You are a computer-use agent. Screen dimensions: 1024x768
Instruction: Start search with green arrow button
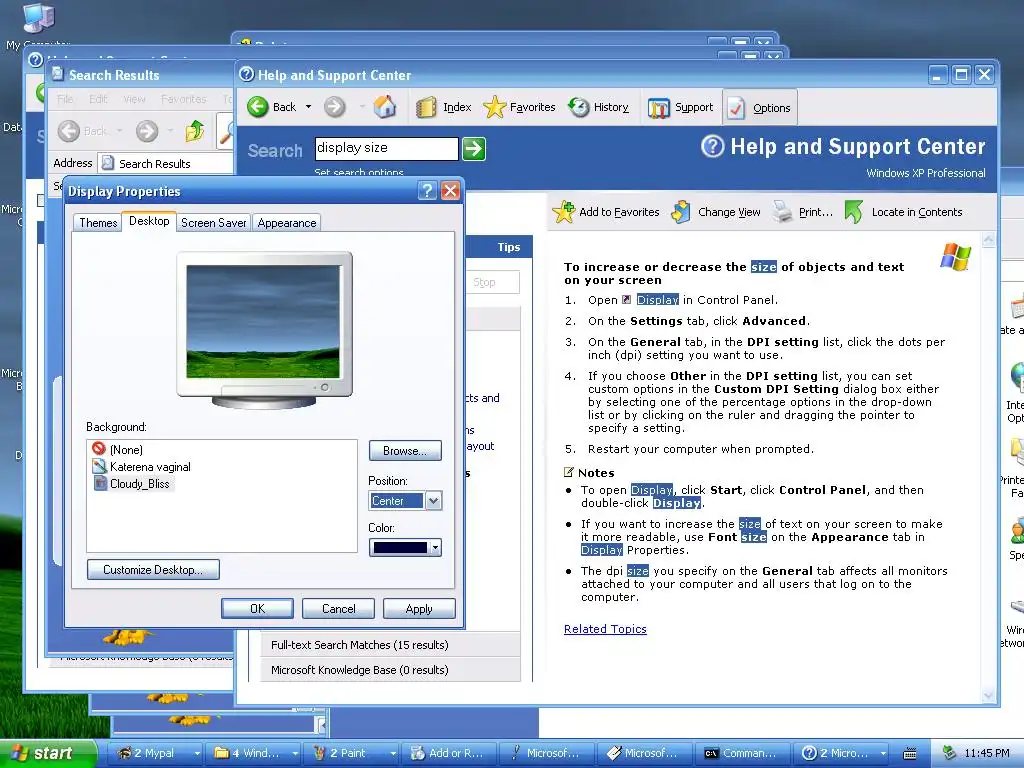(473, 149)
